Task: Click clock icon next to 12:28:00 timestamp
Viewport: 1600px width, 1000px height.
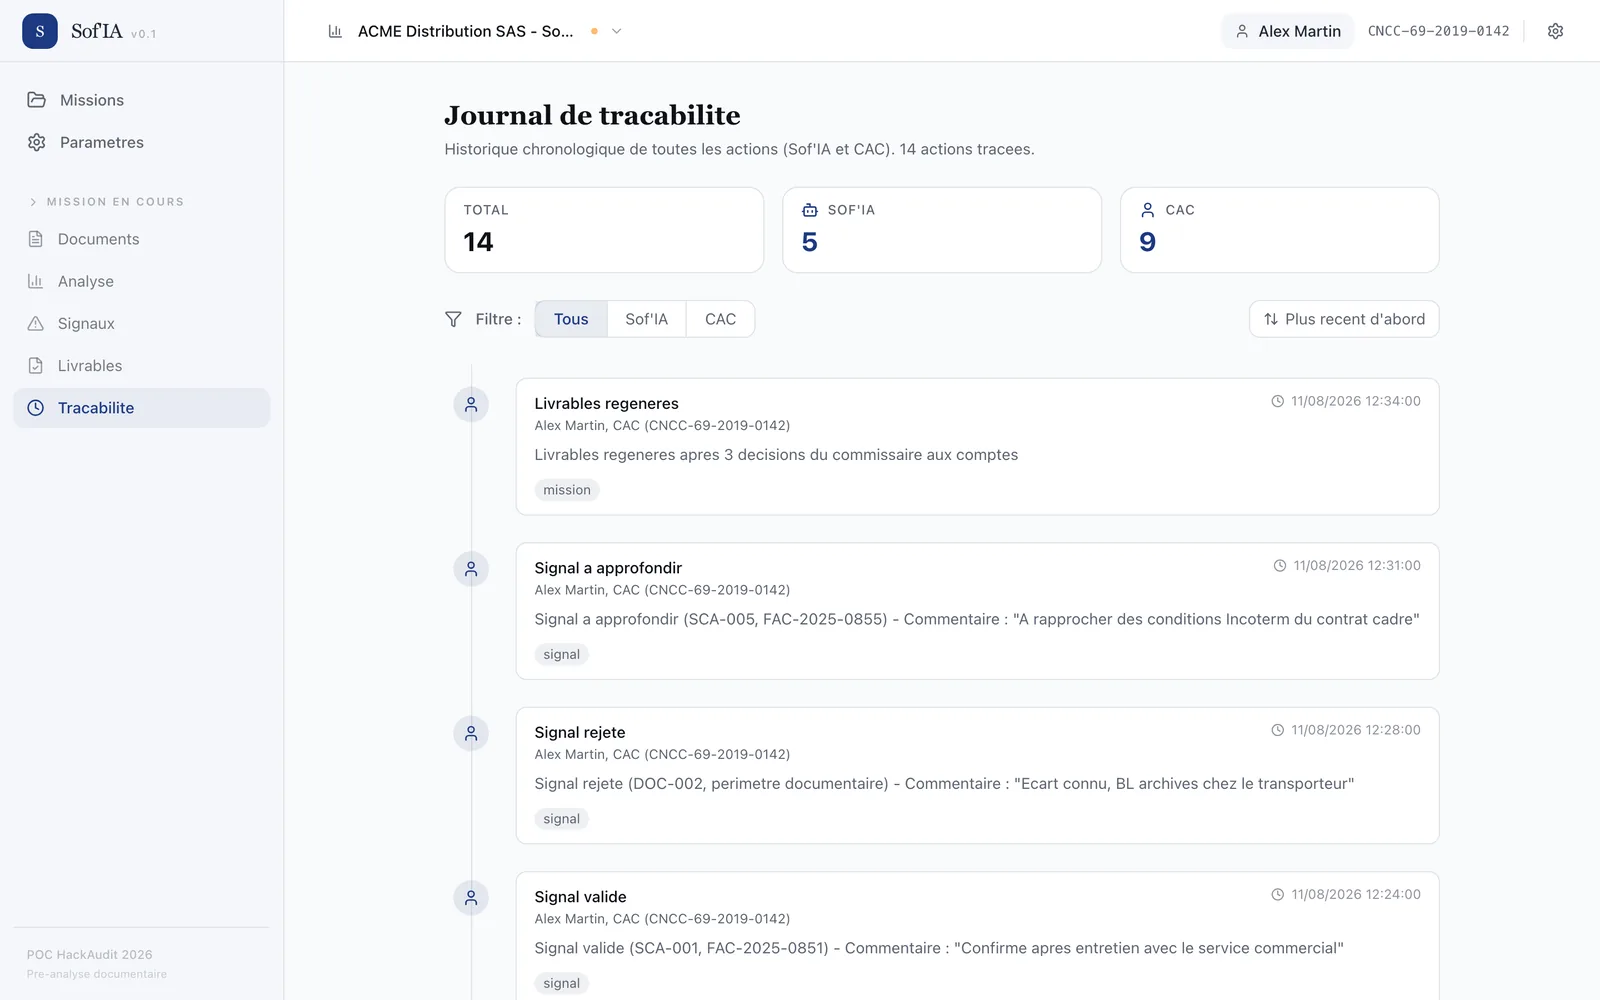Action: tap(1277, 730)
